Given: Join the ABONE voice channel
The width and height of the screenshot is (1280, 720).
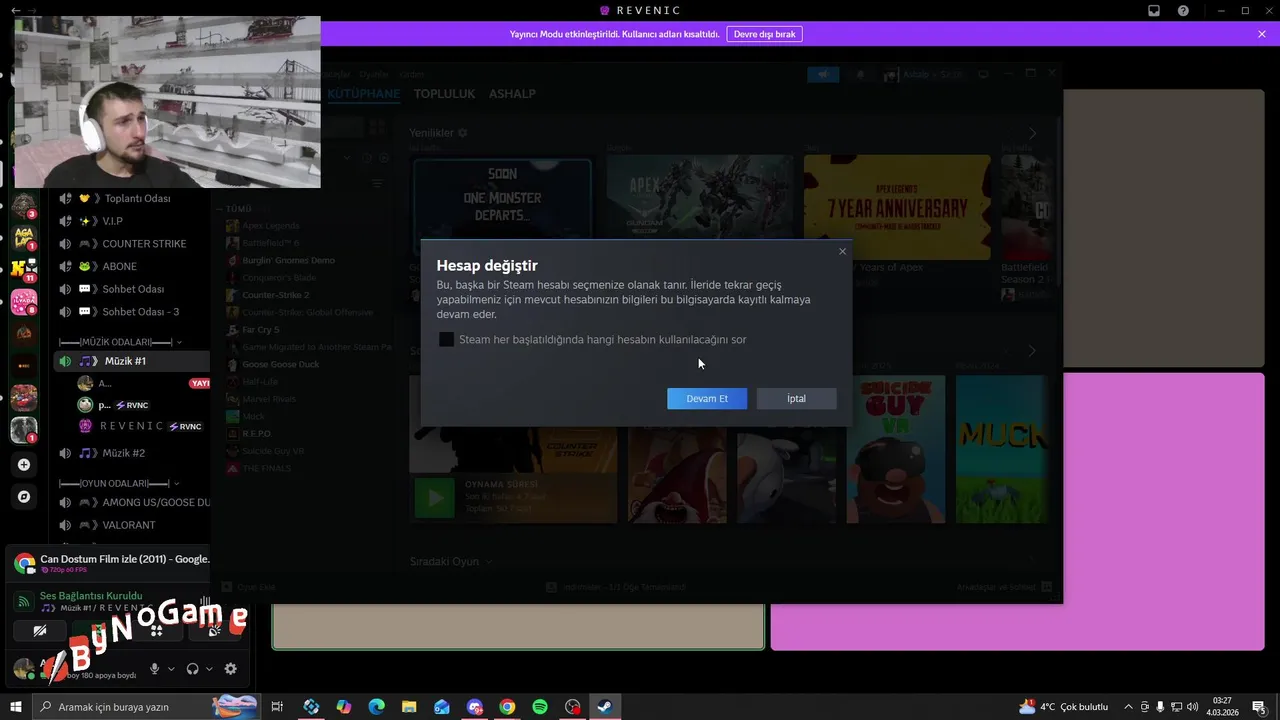Looking at the screenshot, I should pyautogui.click(x=134, y=267).
